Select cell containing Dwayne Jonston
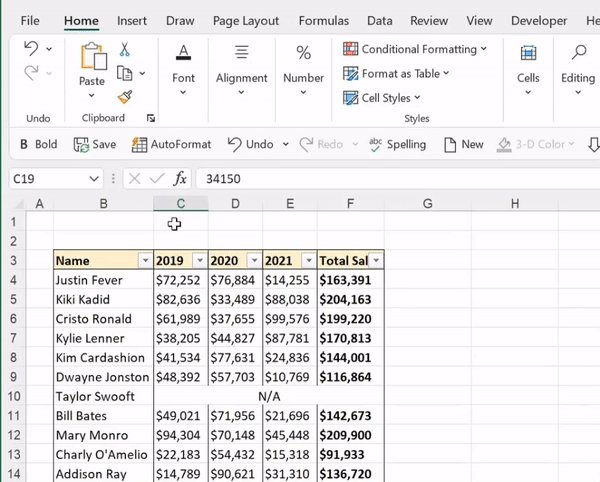The image size is (600, 482). click(103, 377)
